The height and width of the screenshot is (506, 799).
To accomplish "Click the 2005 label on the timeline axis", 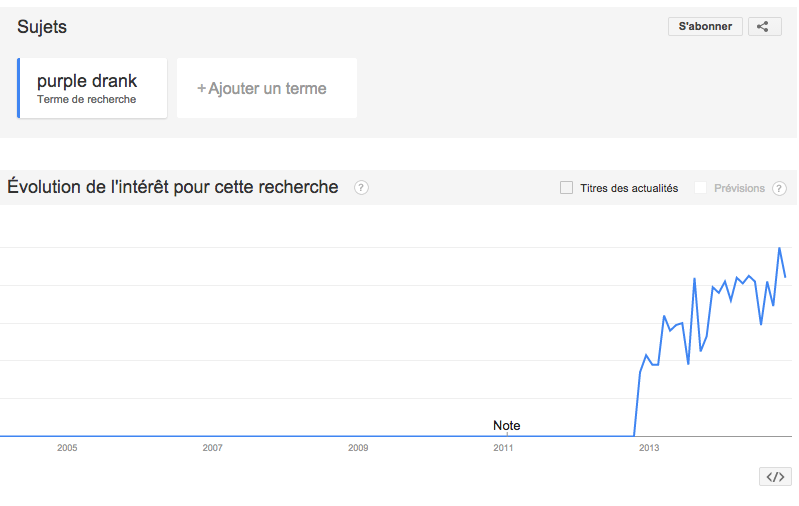I will (67, 448).
